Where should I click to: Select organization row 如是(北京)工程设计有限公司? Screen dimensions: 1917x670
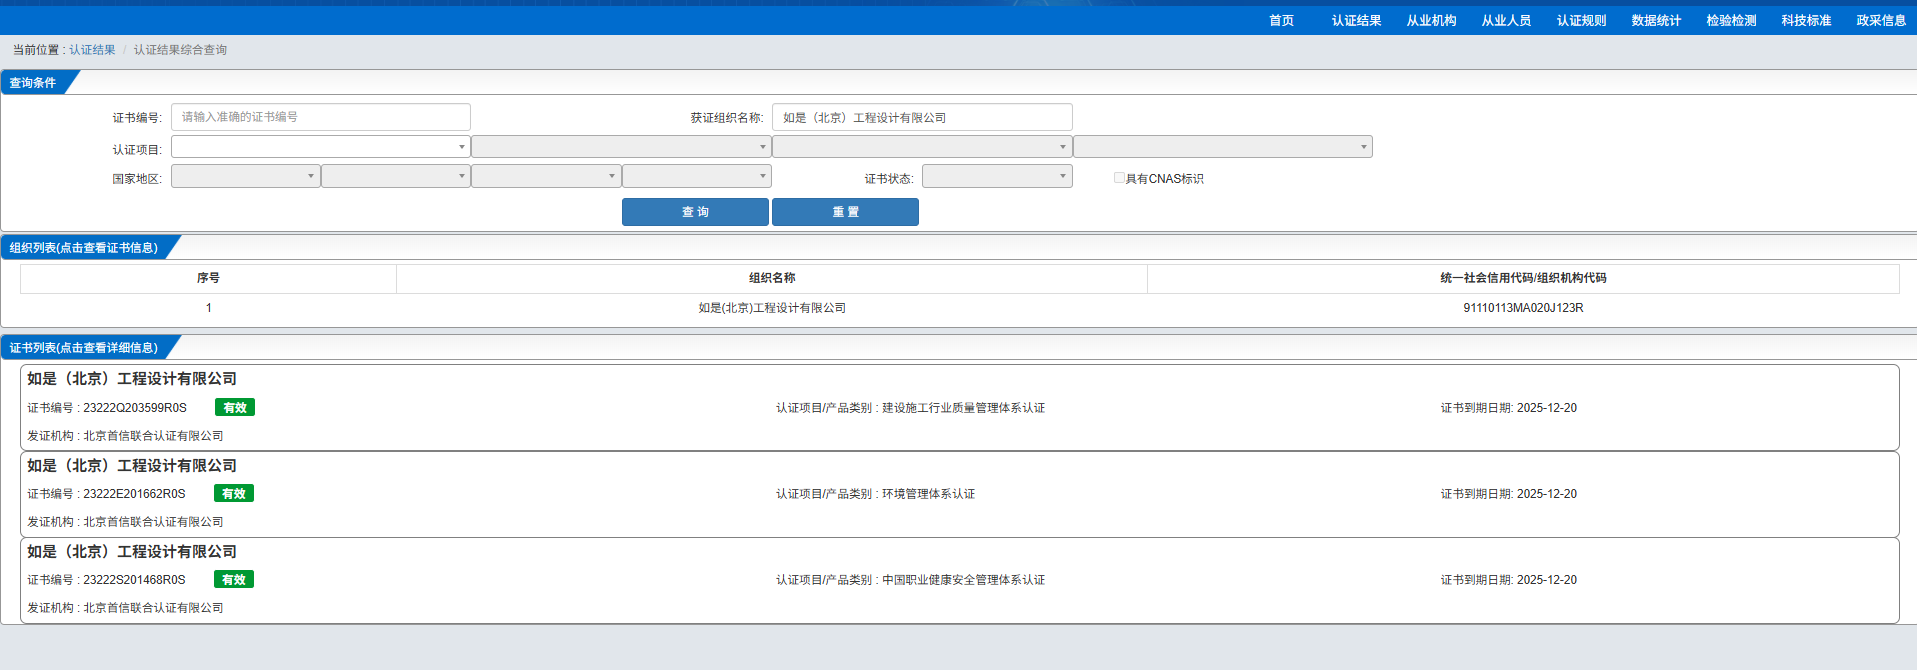(x=772, y=308)
